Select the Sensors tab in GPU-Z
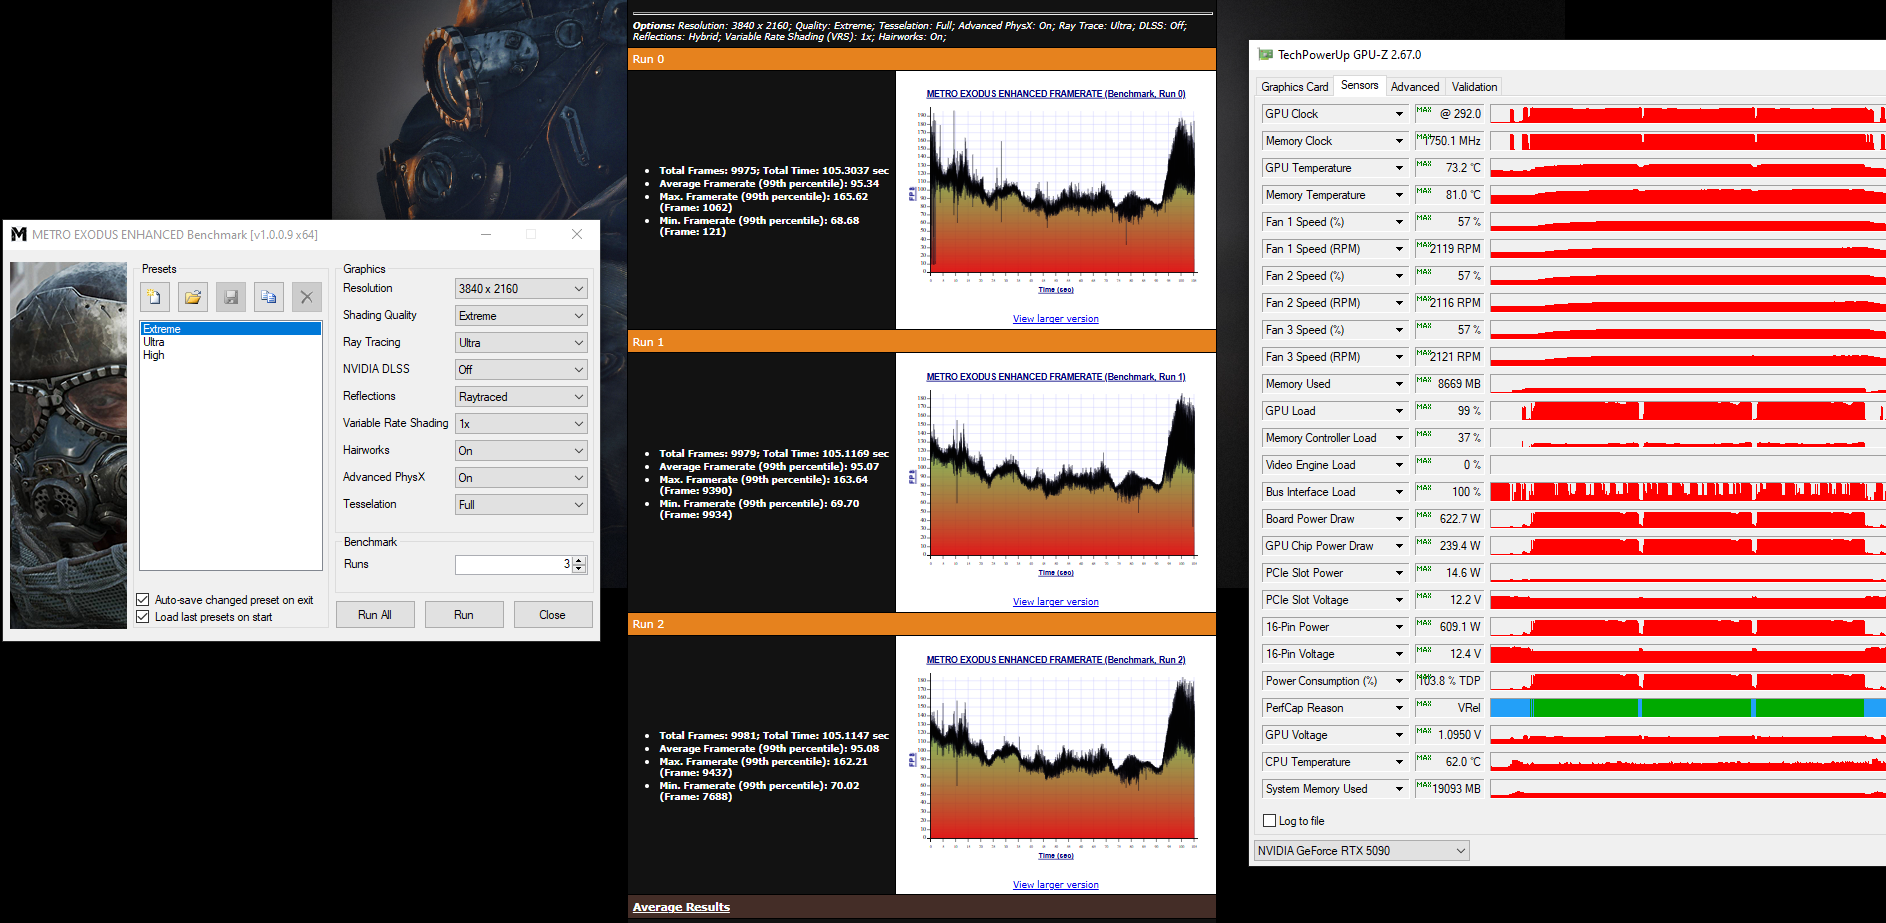Screen dimensions: 1886x923 tap(1360, 86)
